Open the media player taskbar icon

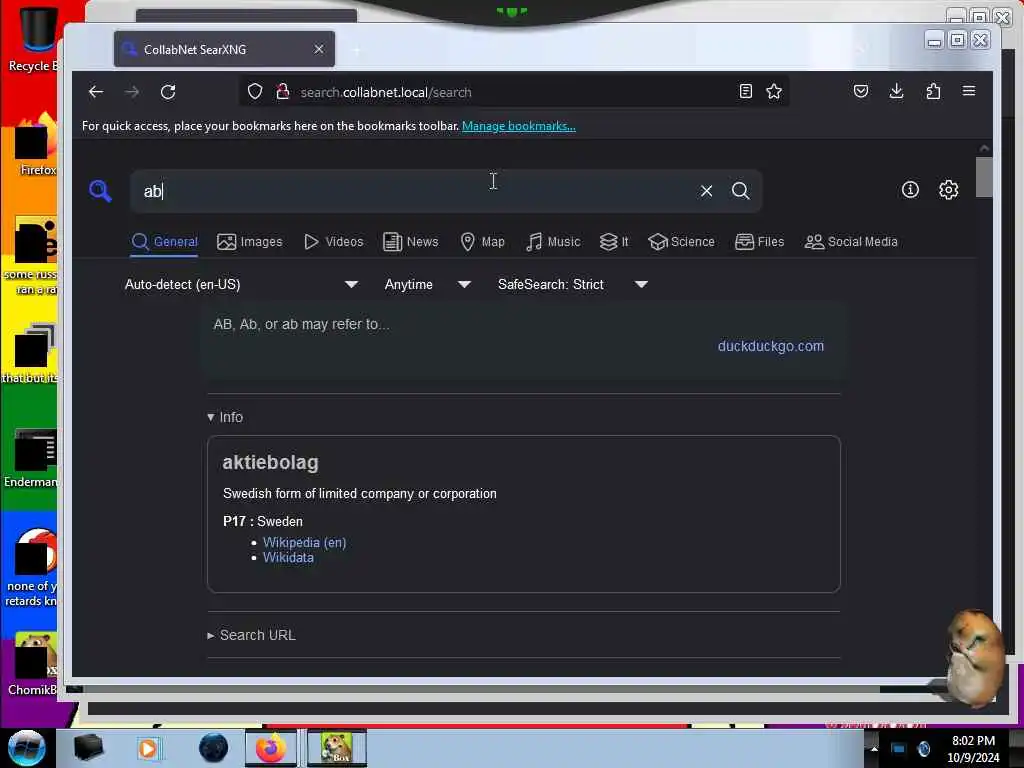tap(148, 748)
